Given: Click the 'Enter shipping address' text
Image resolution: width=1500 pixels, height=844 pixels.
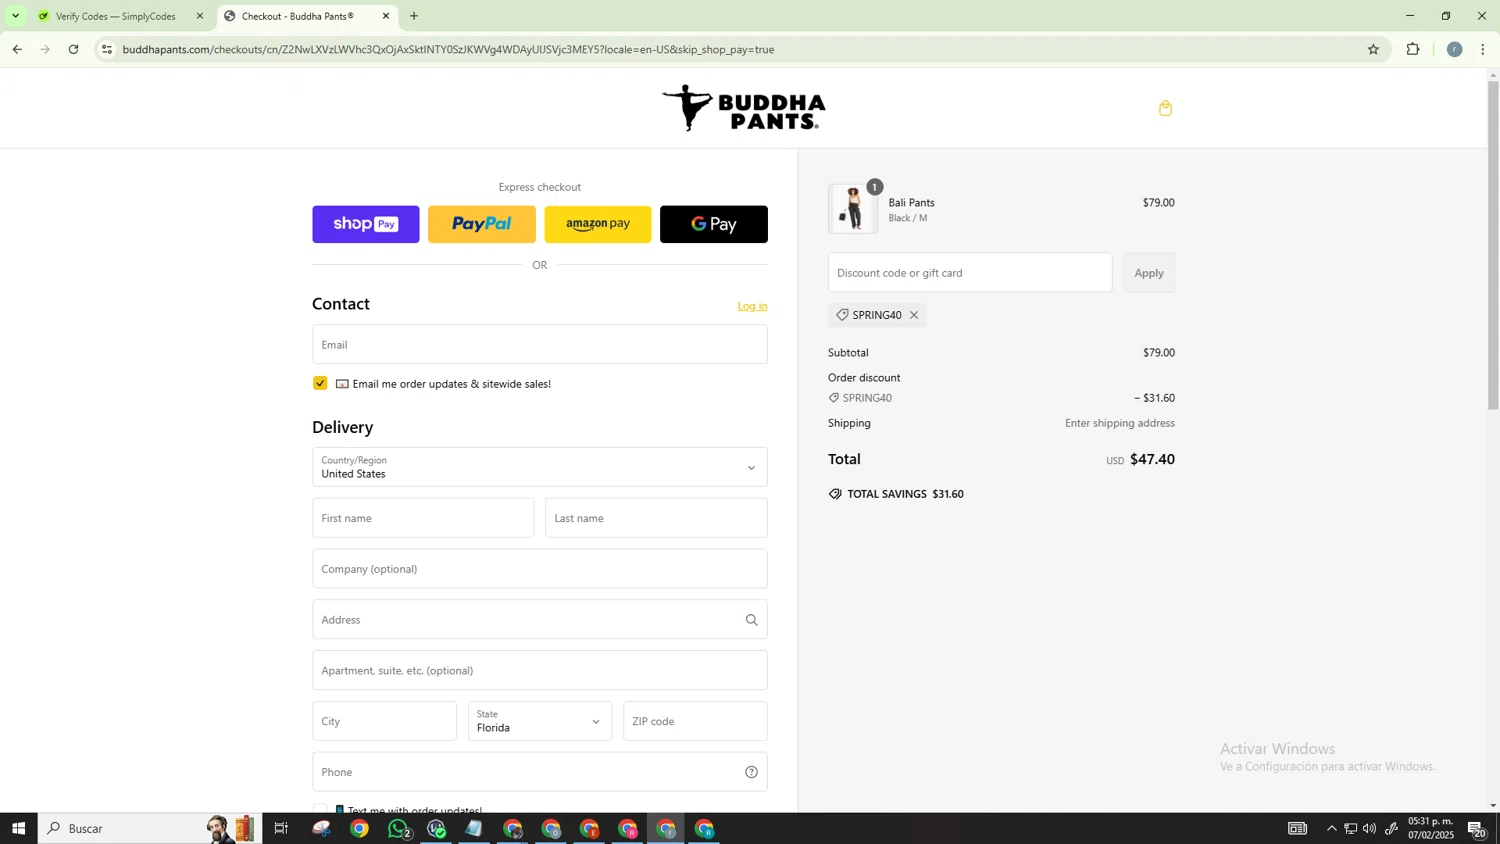Looking at the screenshot, I should [x=1120, y=423].
